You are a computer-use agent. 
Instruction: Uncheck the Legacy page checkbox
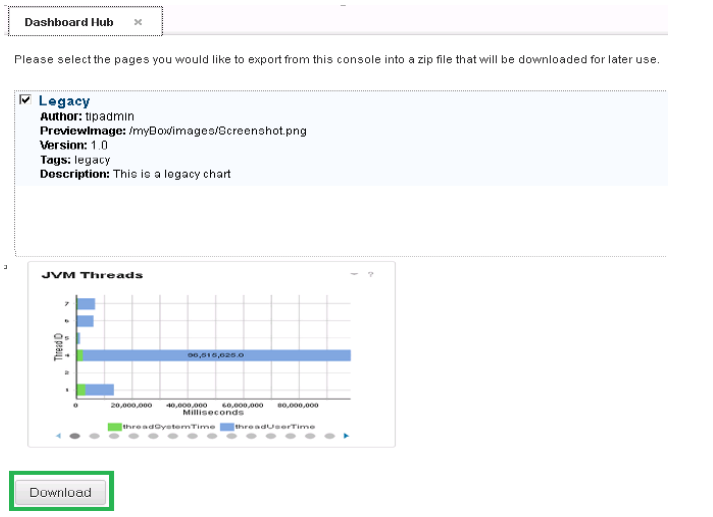pyautogui.click(x=25, y=99)
